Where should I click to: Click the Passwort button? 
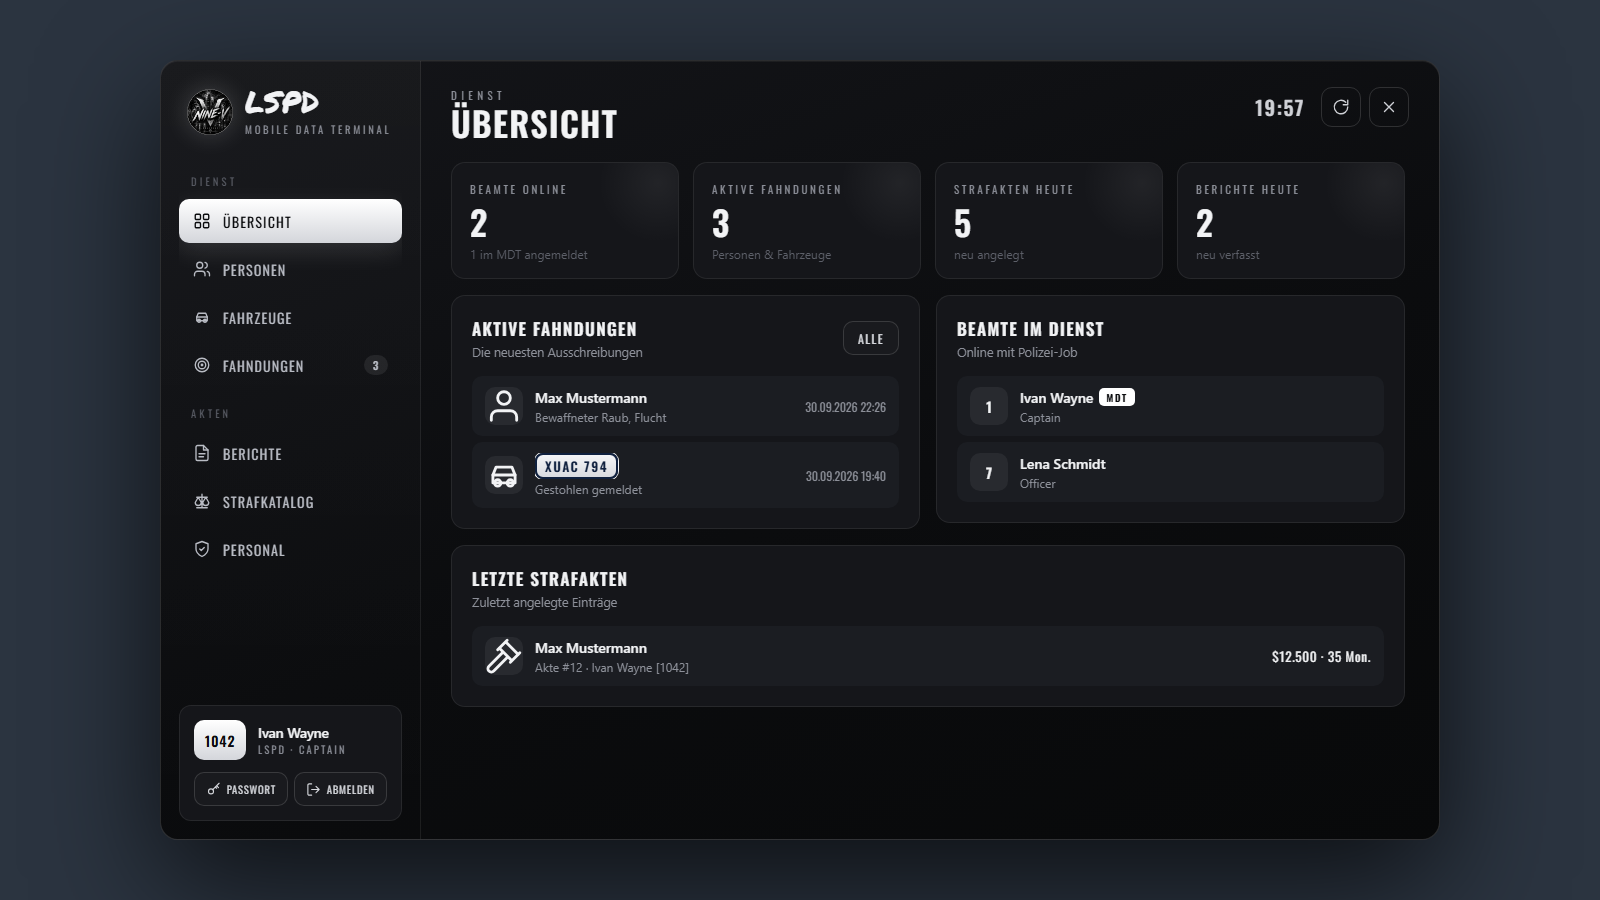[x=241, y=789]
